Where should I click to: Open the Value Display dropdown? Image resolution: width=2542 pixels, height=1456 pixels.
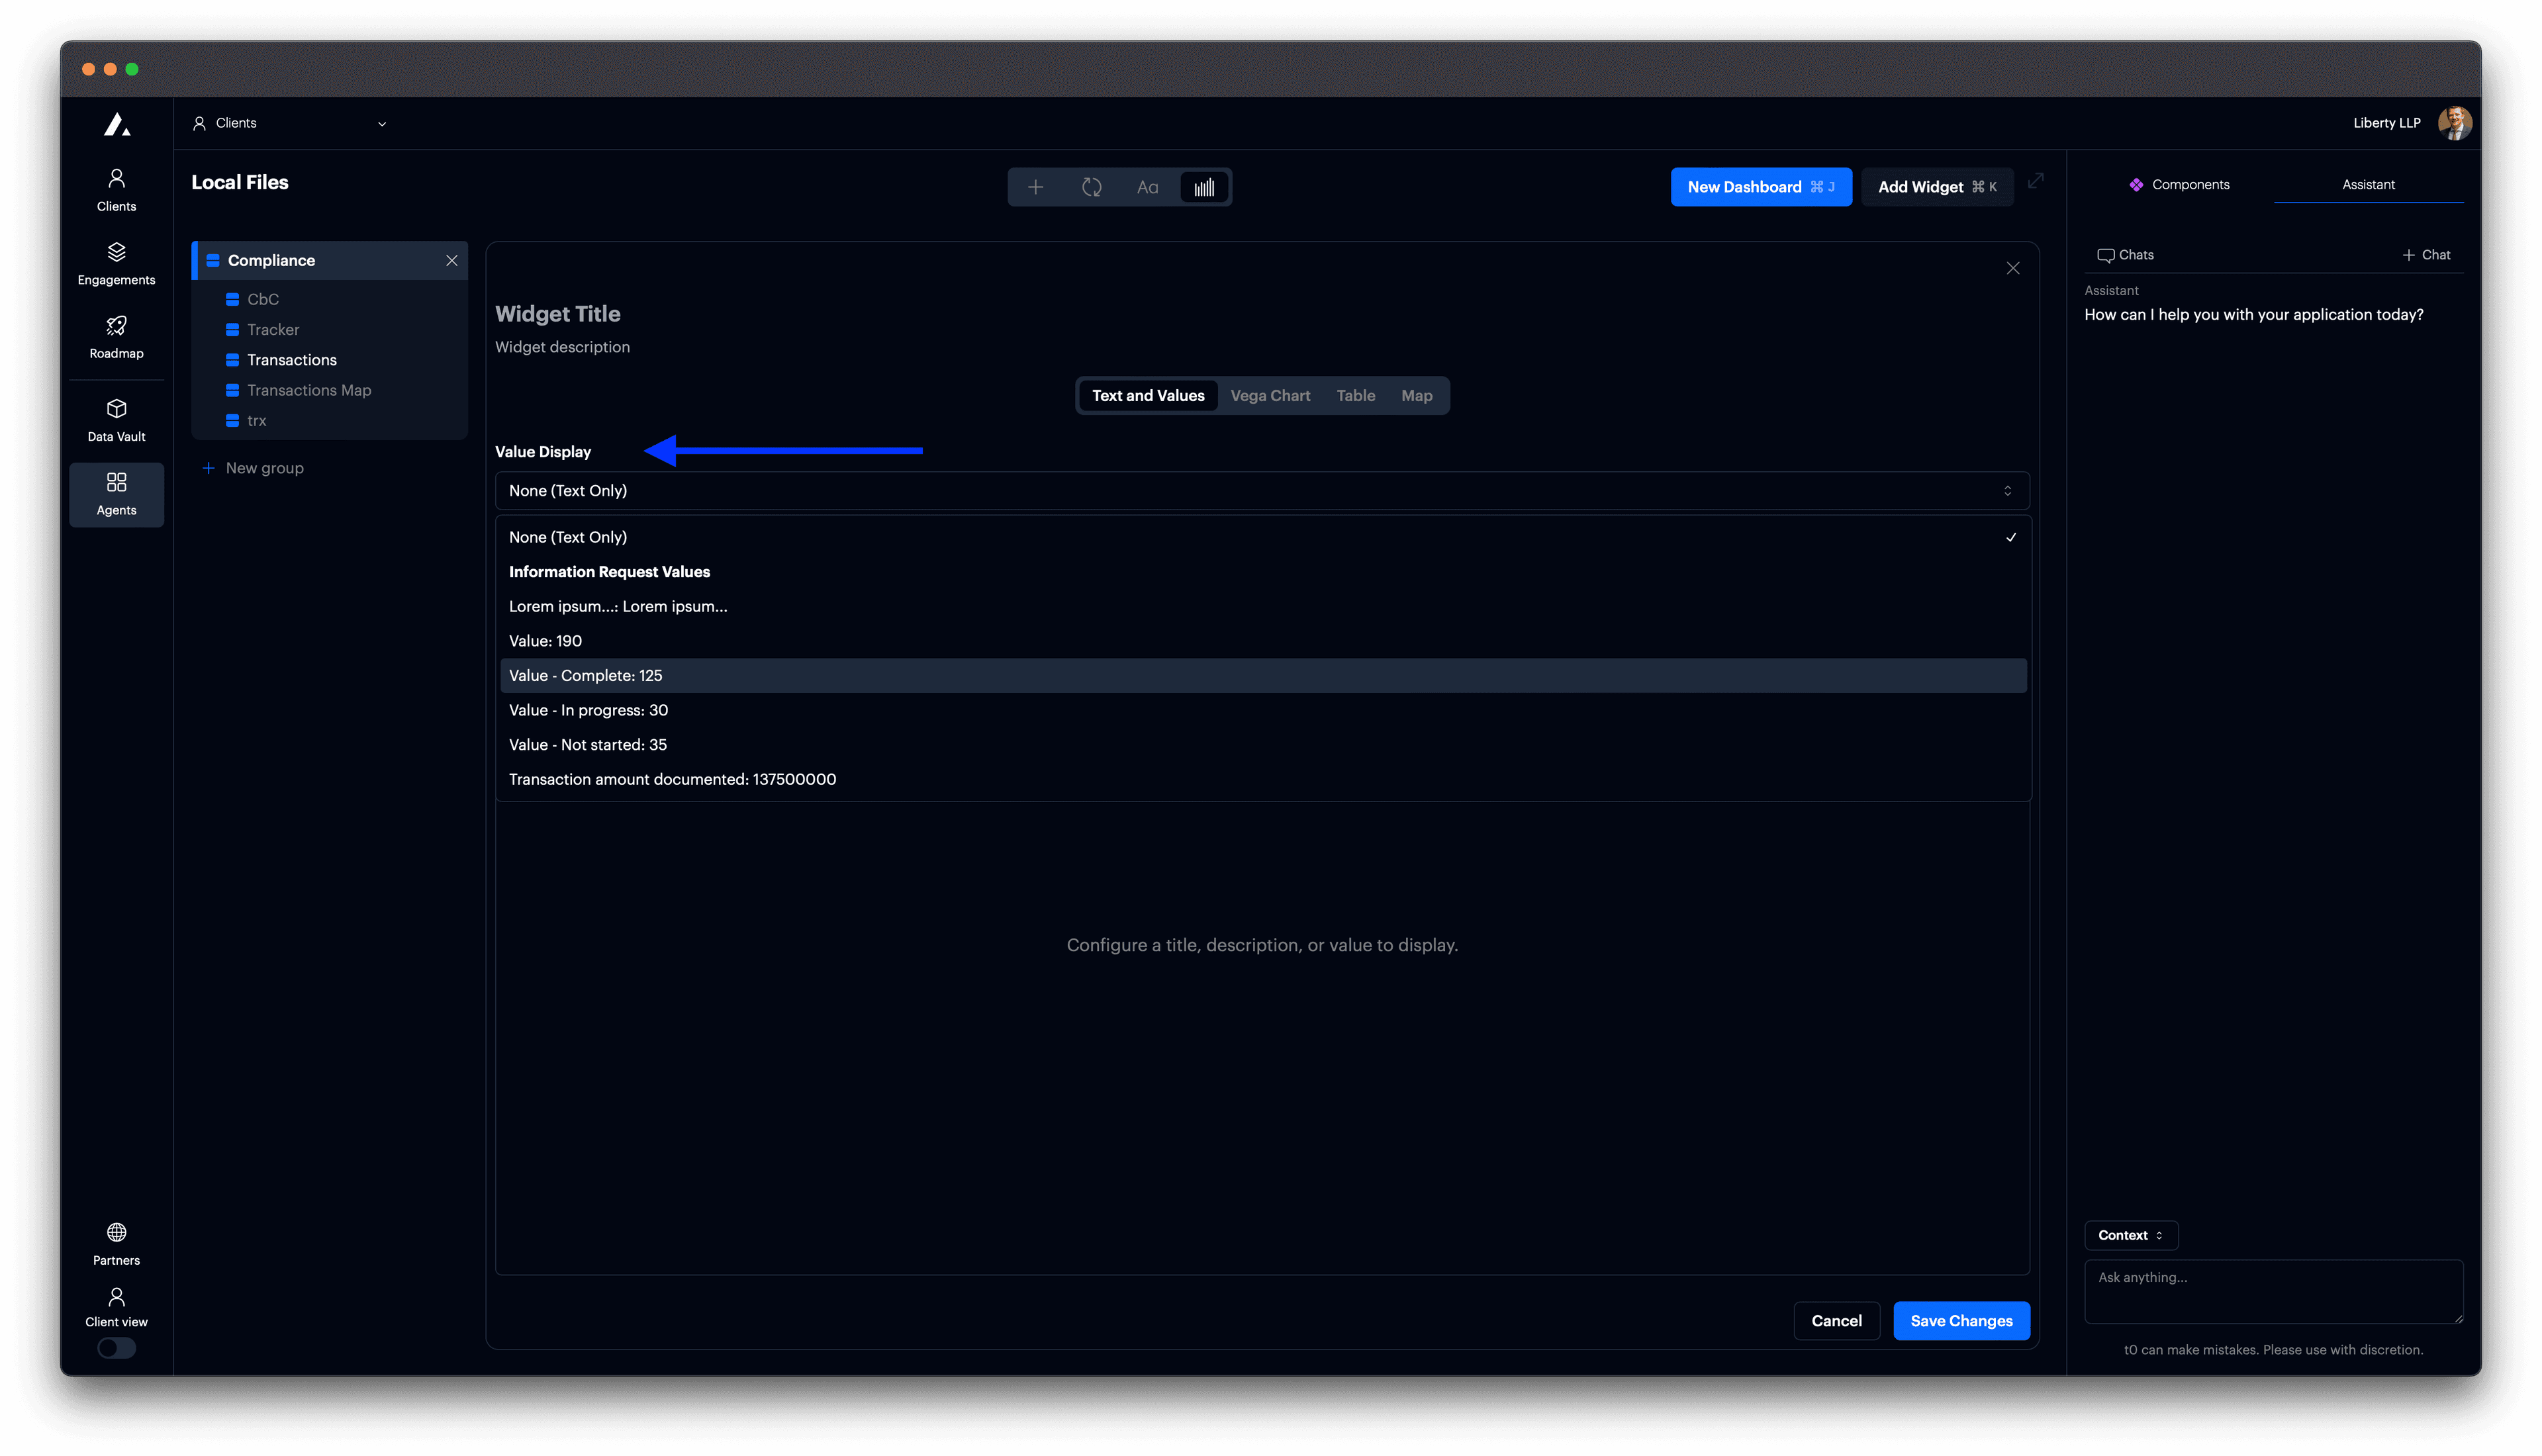tap(1260, 490)
